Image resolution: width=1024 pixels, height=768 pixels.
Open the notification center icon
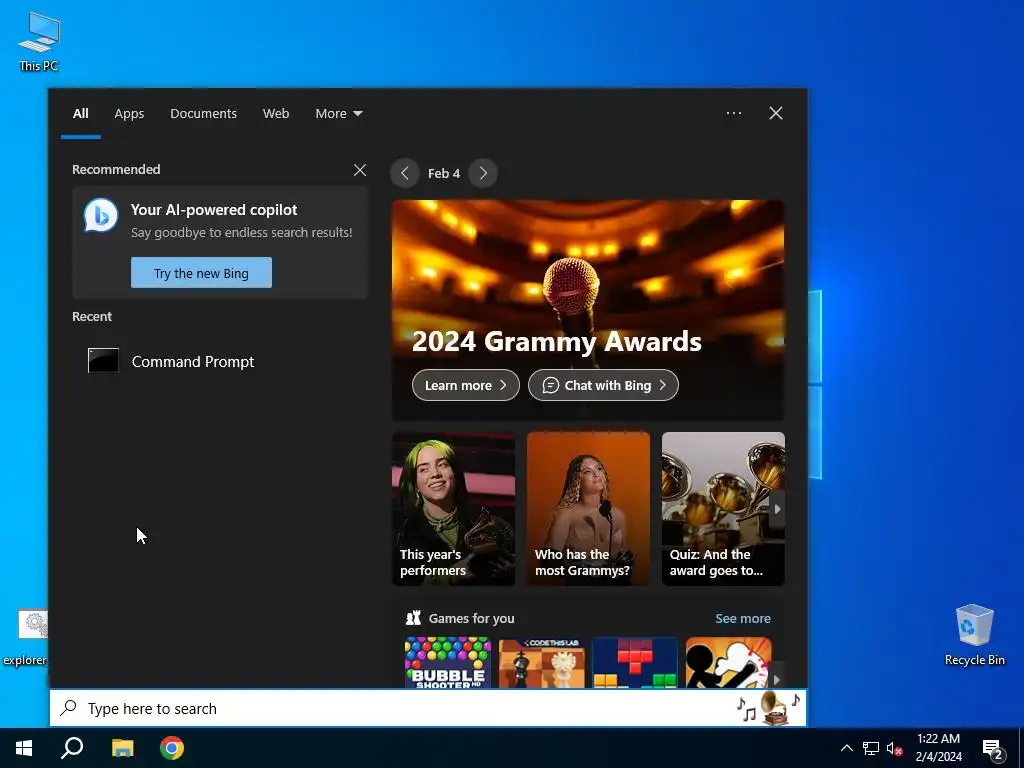click(993, 750)
